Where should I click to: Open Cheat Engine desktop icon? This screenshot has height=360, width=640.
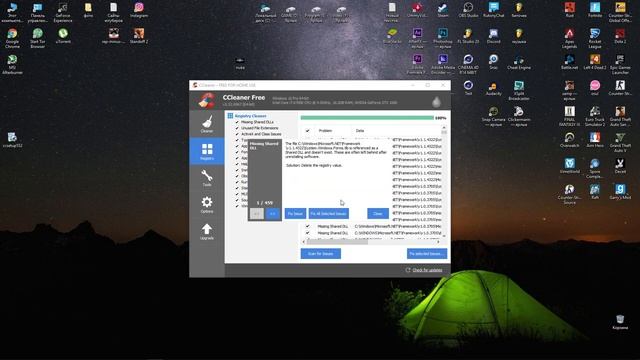(519, 62)
